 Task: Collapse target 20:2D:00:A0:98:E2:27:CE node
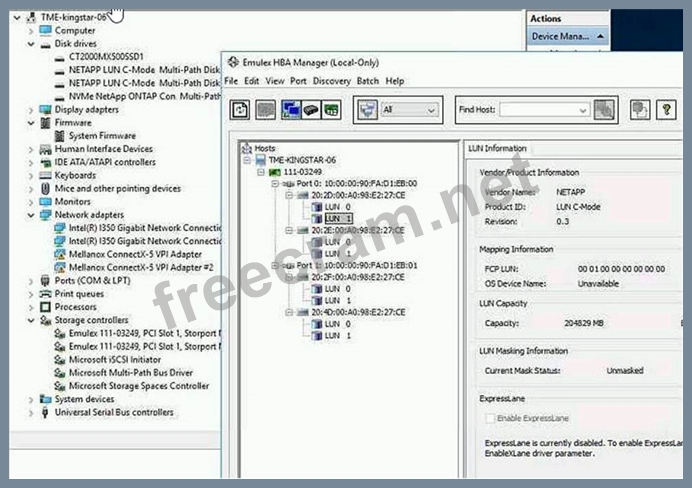point(289,195)
